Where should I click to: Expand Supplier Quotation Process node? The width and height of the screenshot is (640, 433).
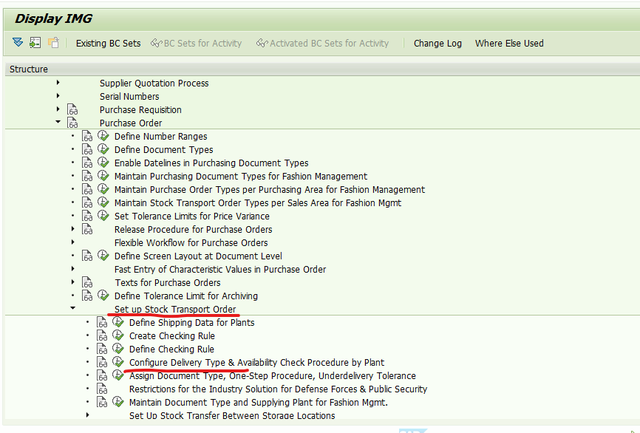[x=58, y=82]
